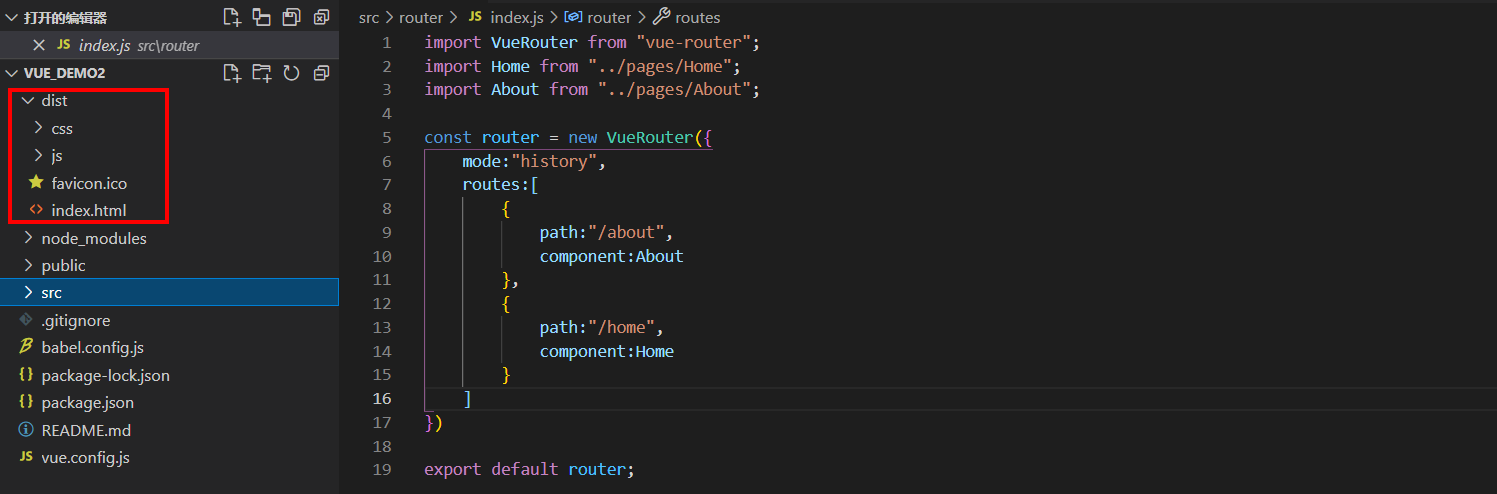1497x494 pixels.
Task: Click Save All icon in Open Editors
Action: [x=291, y=17]
